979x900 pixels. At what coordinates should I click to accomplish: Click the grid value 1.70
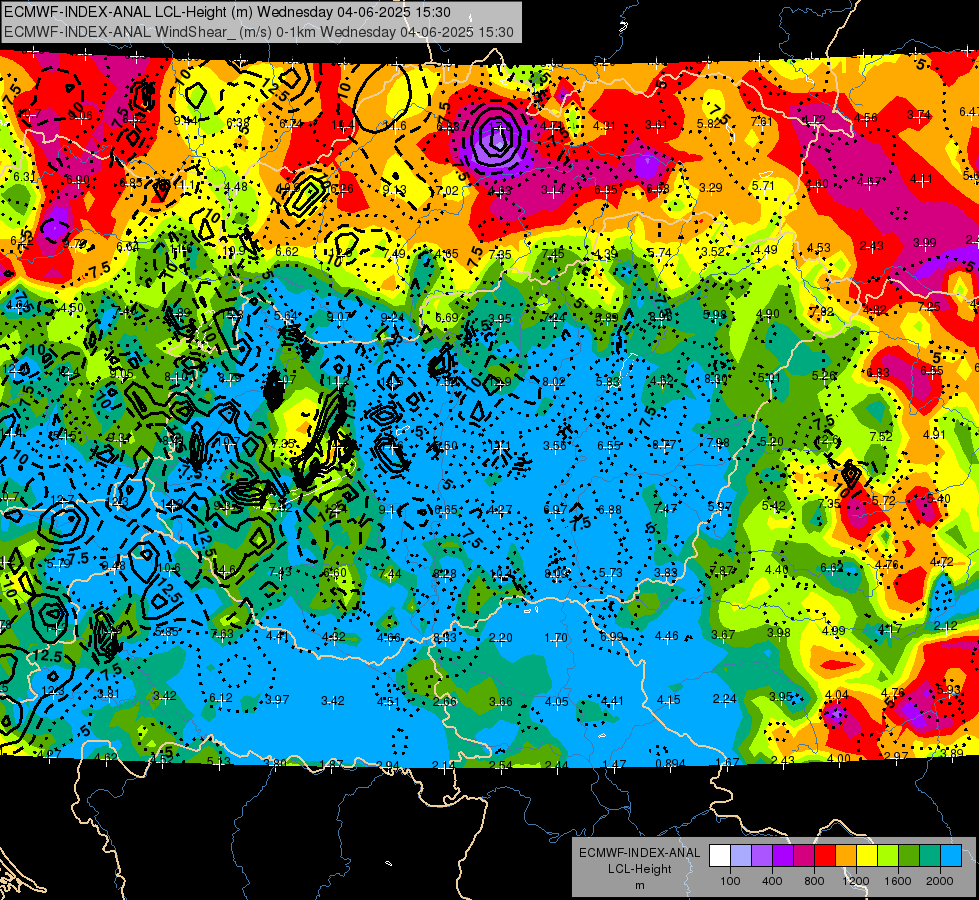(556, 638)
